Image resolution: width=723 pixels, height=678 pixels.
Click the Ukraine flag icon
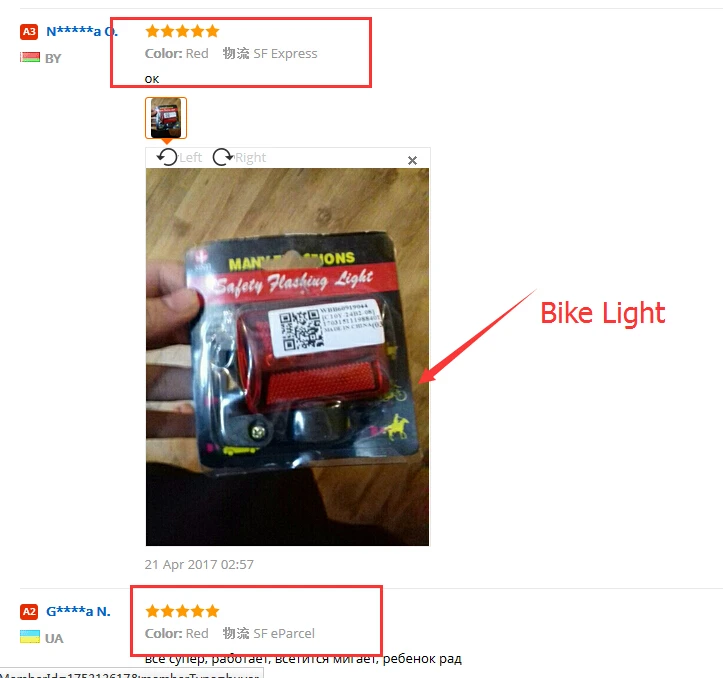30,637
